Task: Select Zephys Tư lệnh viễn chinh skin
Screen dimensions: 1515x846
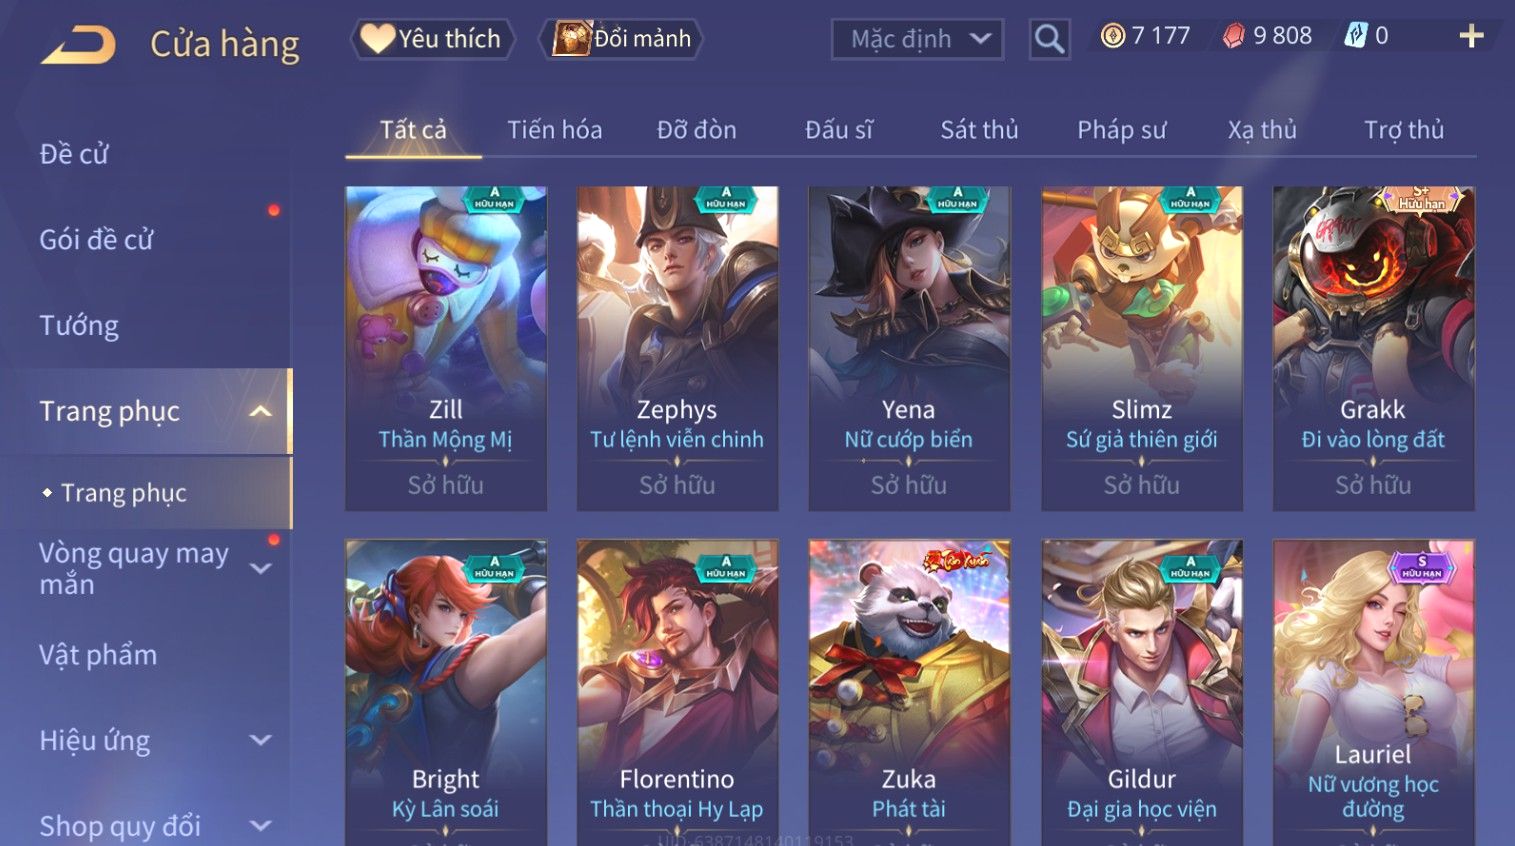Action: [677, 348]
